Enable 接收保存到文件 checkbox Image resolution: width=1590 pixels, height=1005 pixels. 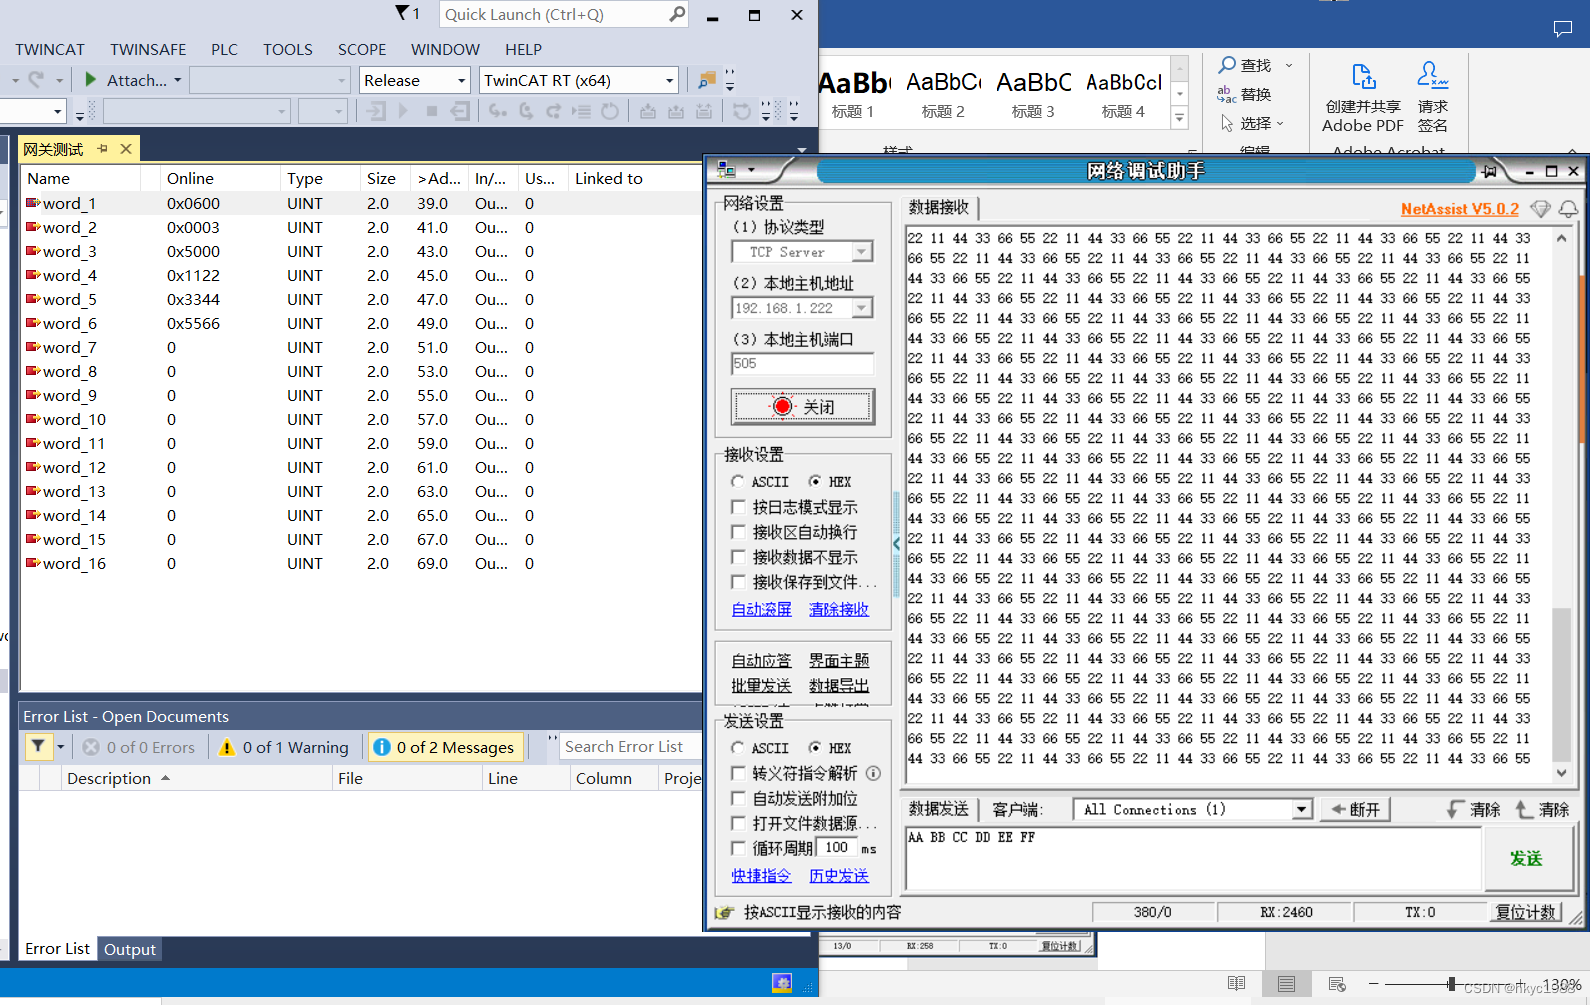coord(738,582)
